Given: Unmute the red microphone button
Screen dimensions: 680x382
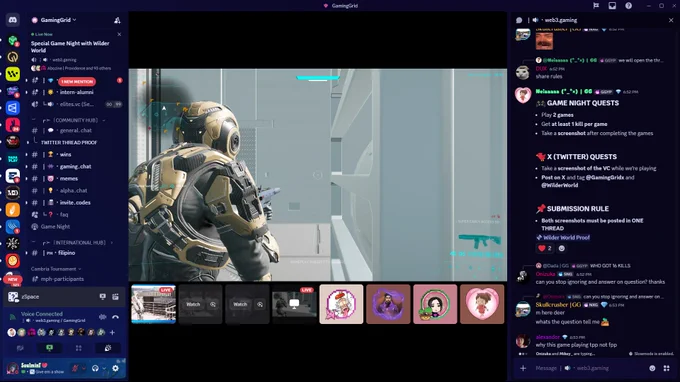Looking at the screenshot, I should tap(75, 368).
